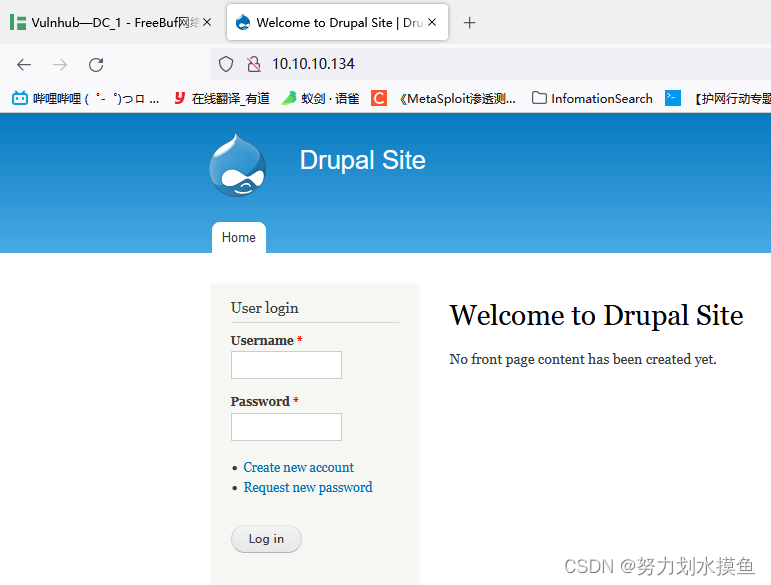
Task: Follow the Create new account link
Action: pos(298,467)
